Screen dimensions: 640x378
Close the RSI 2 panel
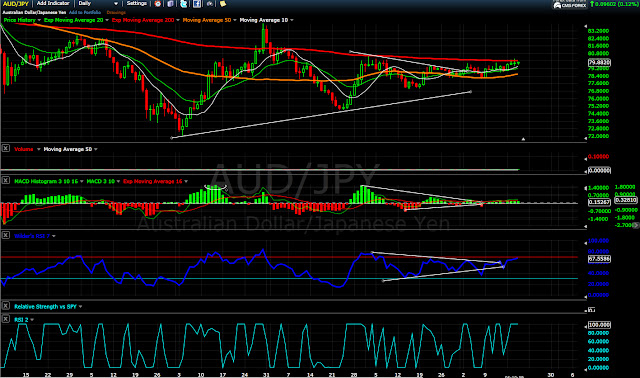pos(6,318)
